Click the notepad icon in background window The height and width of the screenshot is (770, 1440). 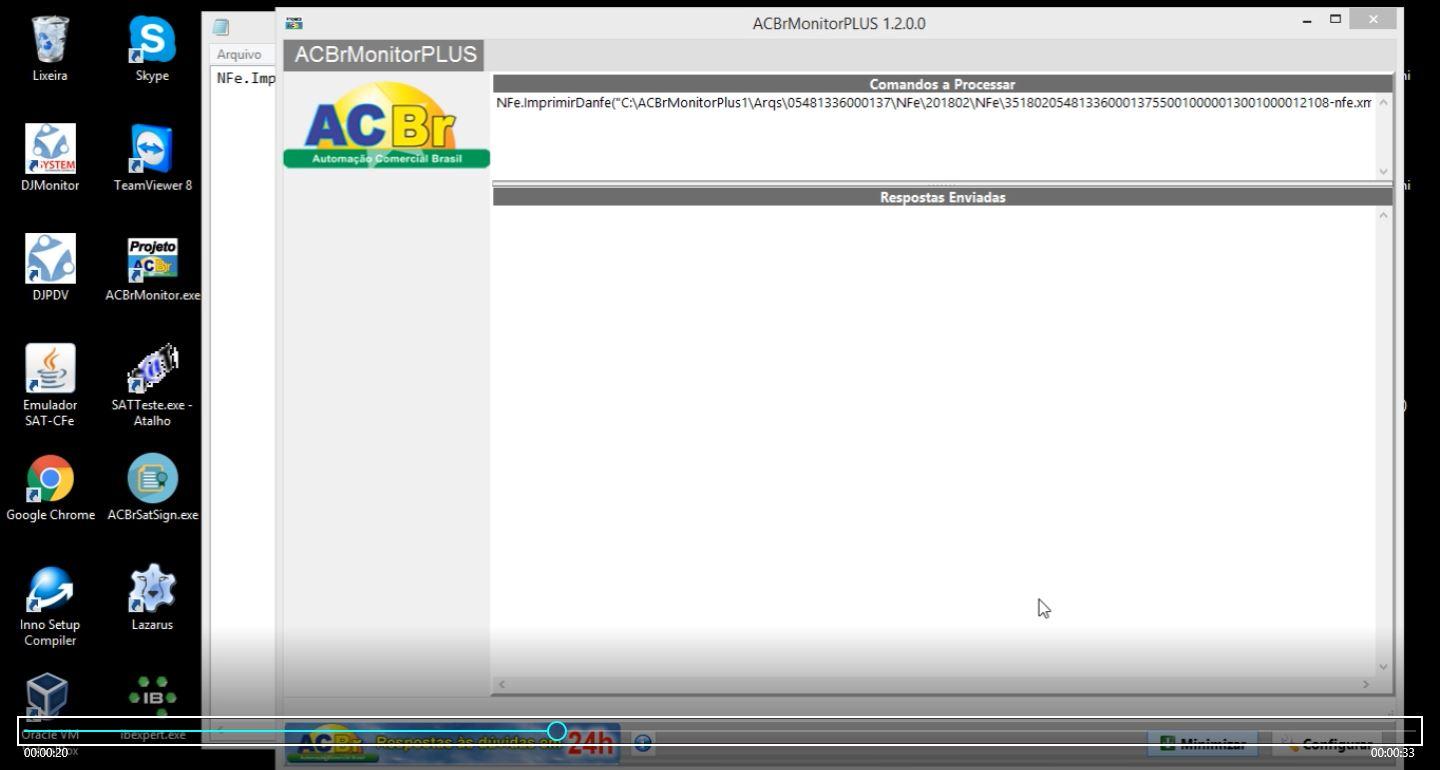click(x=221, y=28)
